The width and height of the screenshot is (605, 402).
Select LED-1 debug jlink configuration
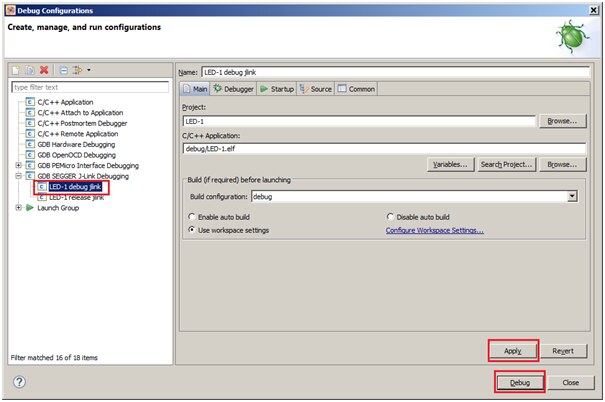click(x=75, y=187)
